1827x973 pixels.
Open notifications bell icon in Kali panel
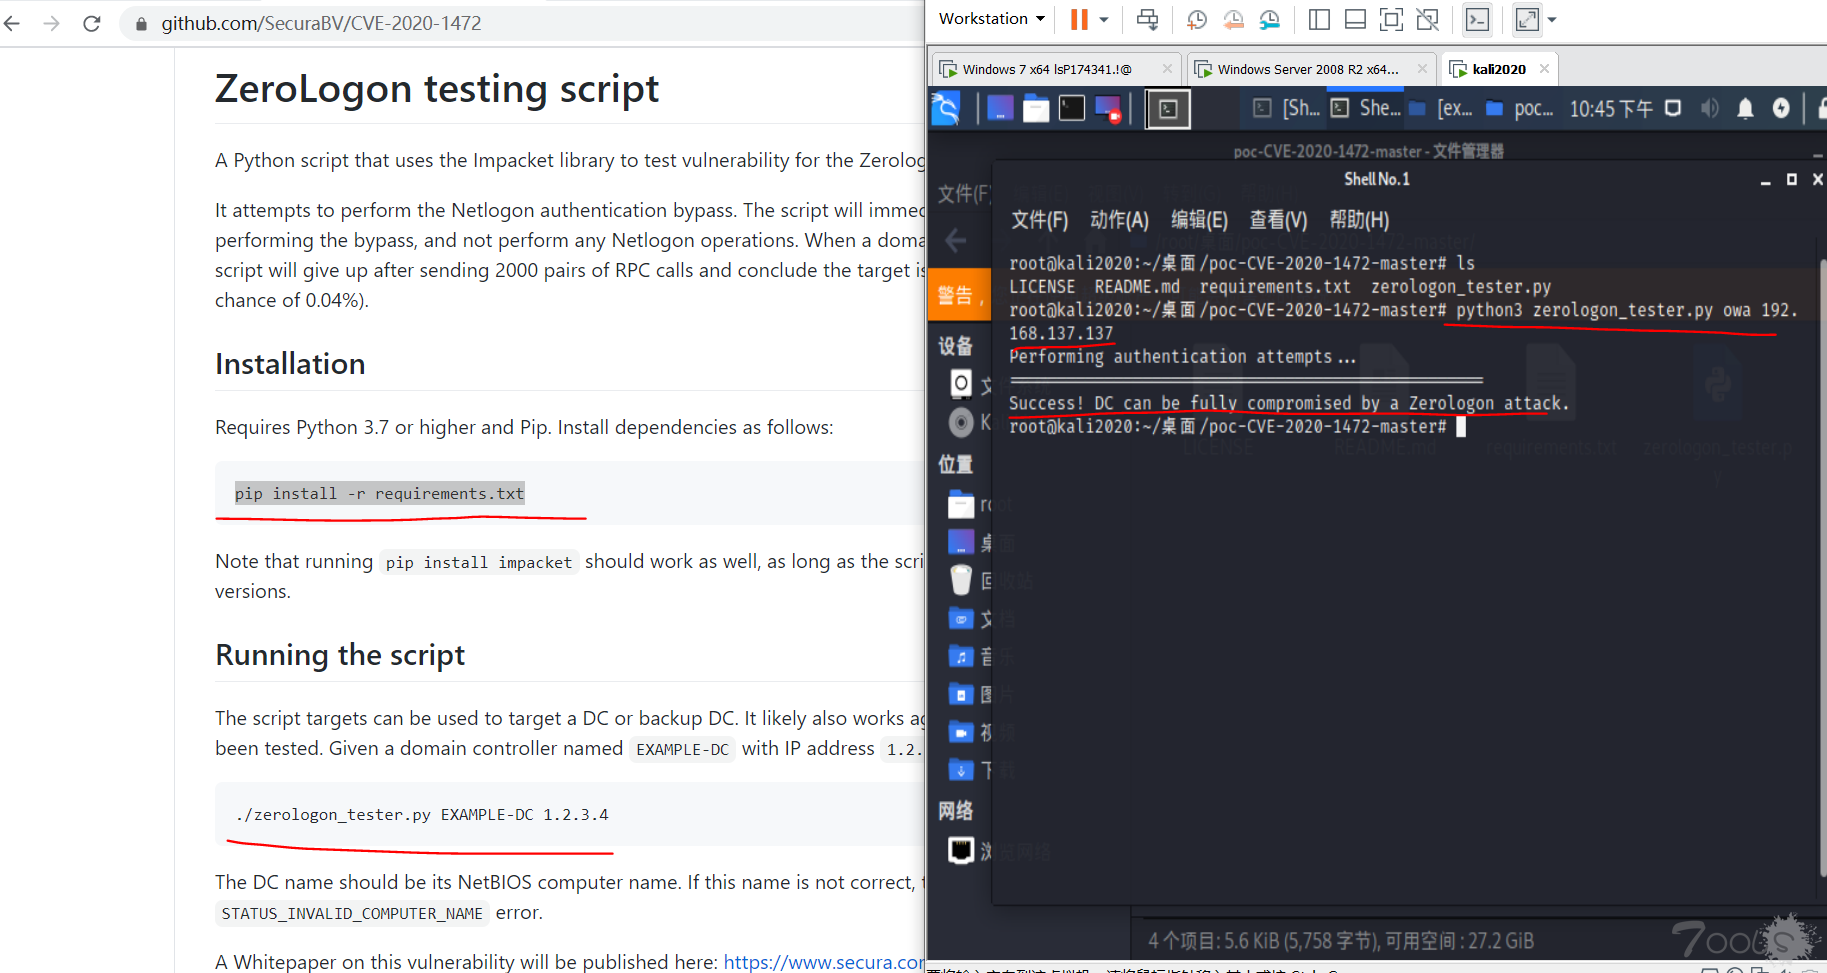click(1746, 108)
